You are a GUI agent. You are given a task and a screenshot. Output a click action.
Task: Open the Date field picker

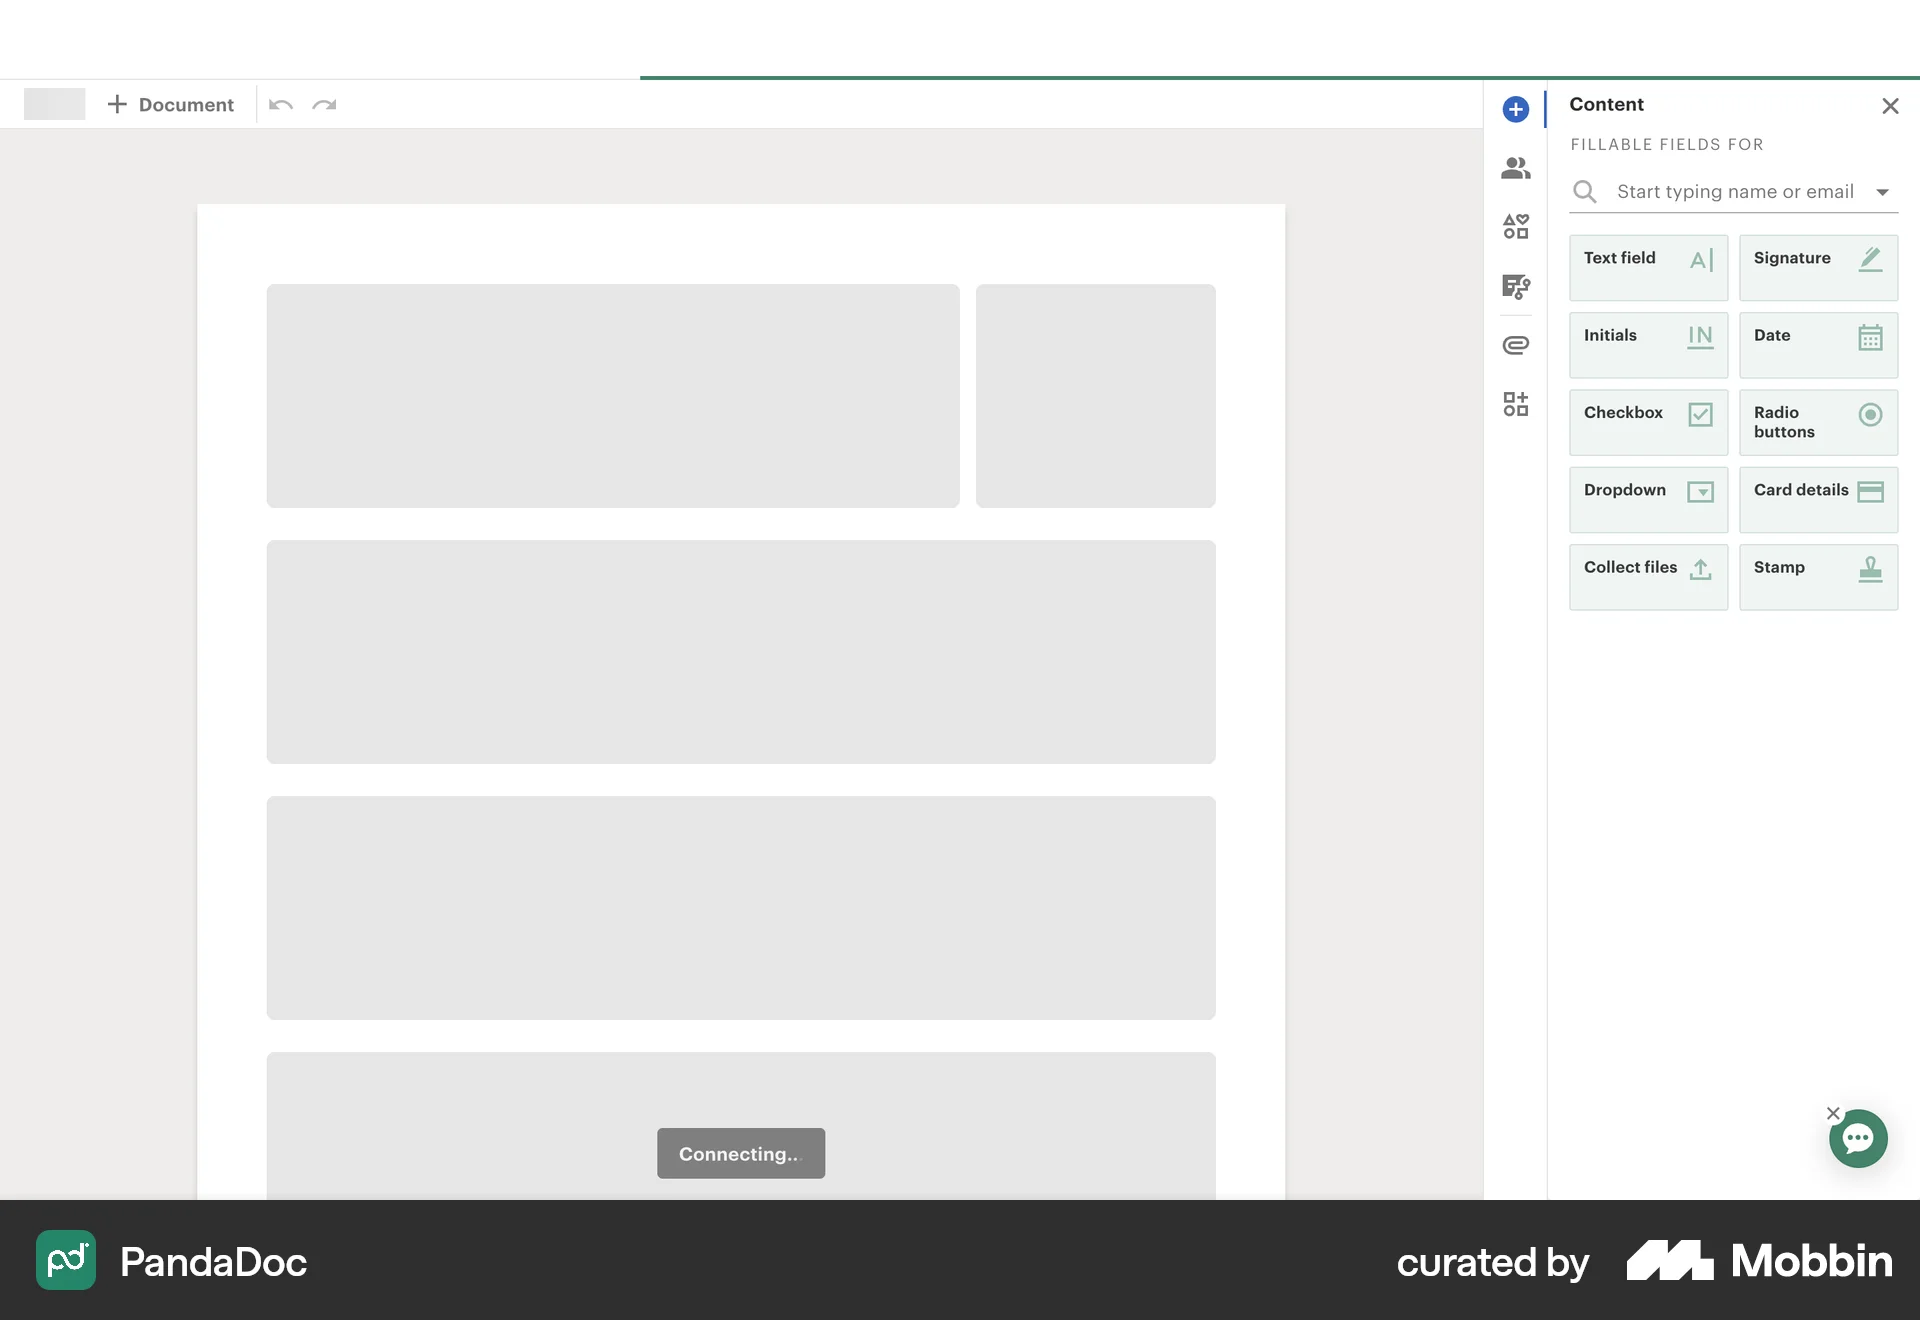click(1817, 345)
